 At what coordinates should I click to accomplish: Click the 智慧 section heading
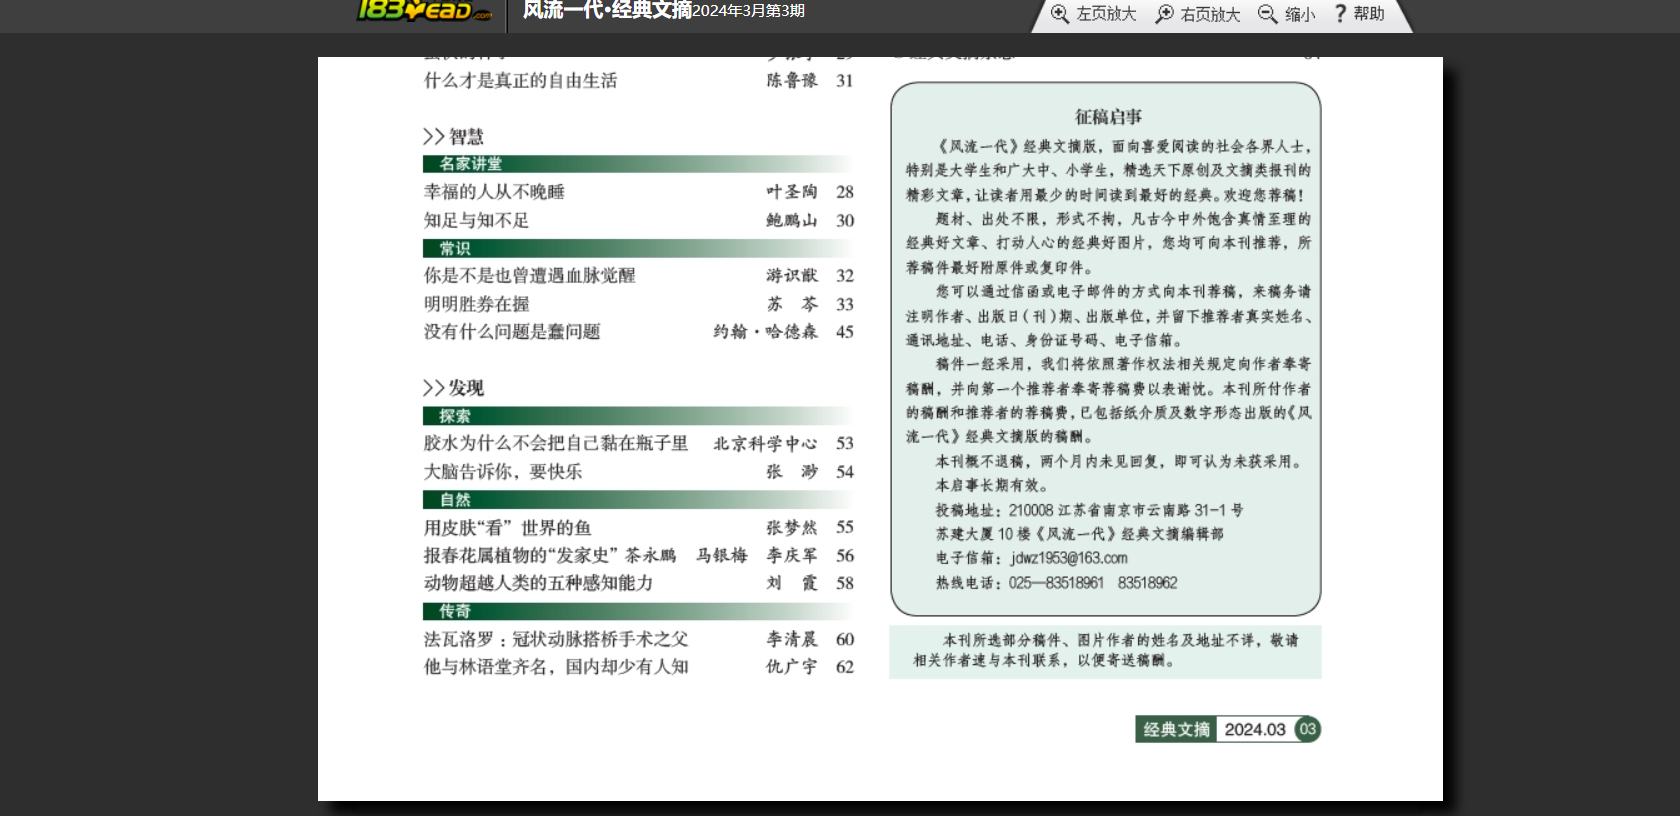[465, 137]
